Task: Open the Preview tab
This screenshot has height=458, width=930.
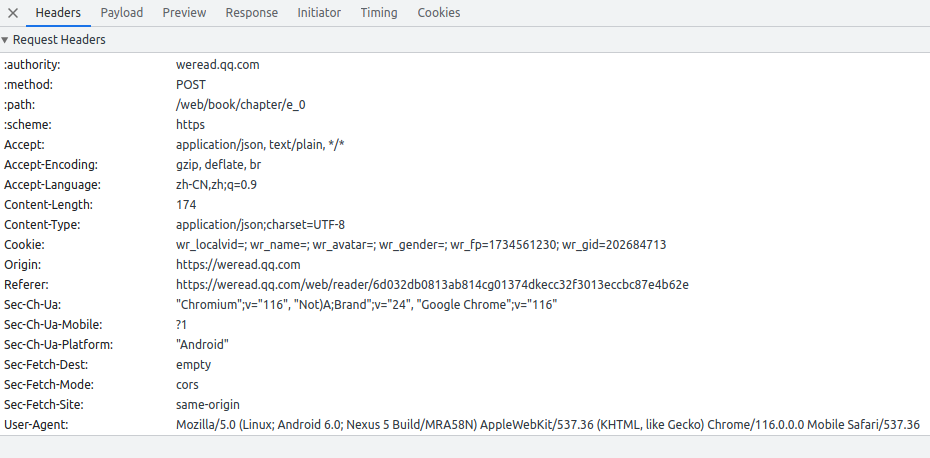Action: (184, 13)
